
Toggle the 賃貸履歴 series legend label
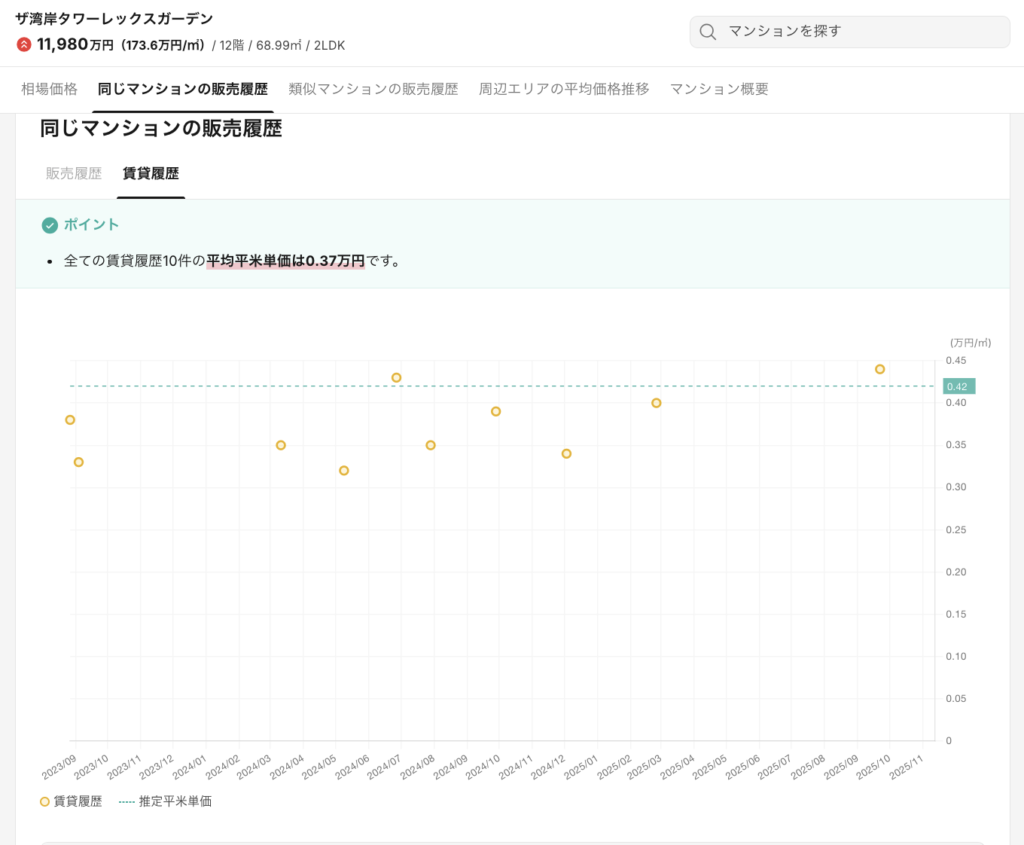click(x=78, y=801)
